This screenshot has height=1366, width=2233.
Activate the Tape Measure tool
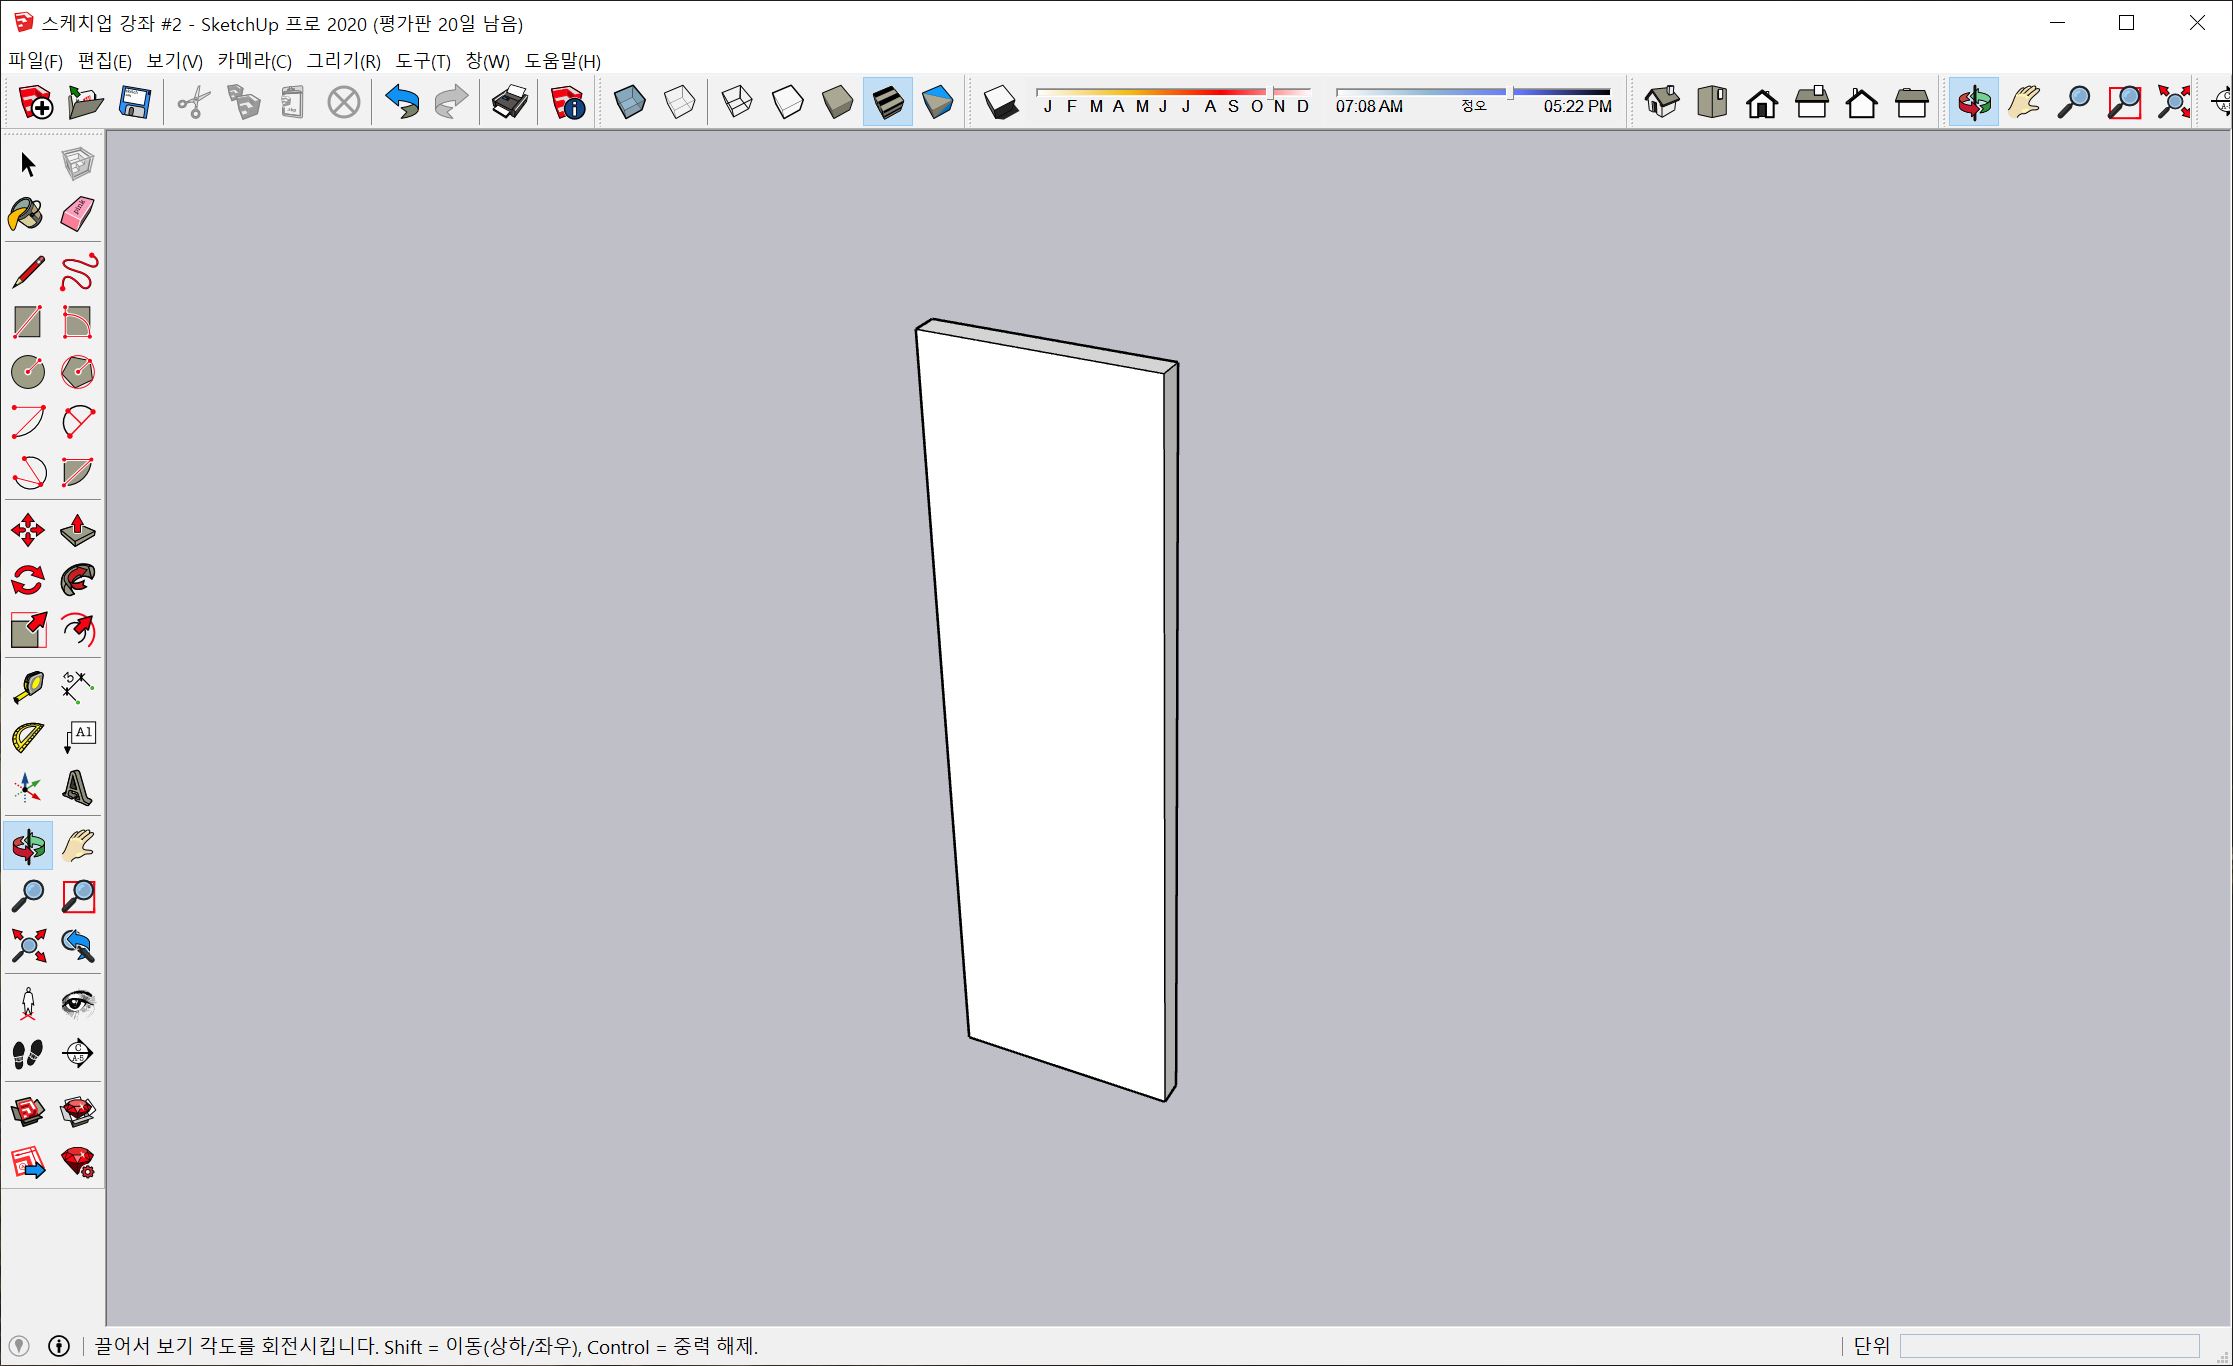pos(27,687)
